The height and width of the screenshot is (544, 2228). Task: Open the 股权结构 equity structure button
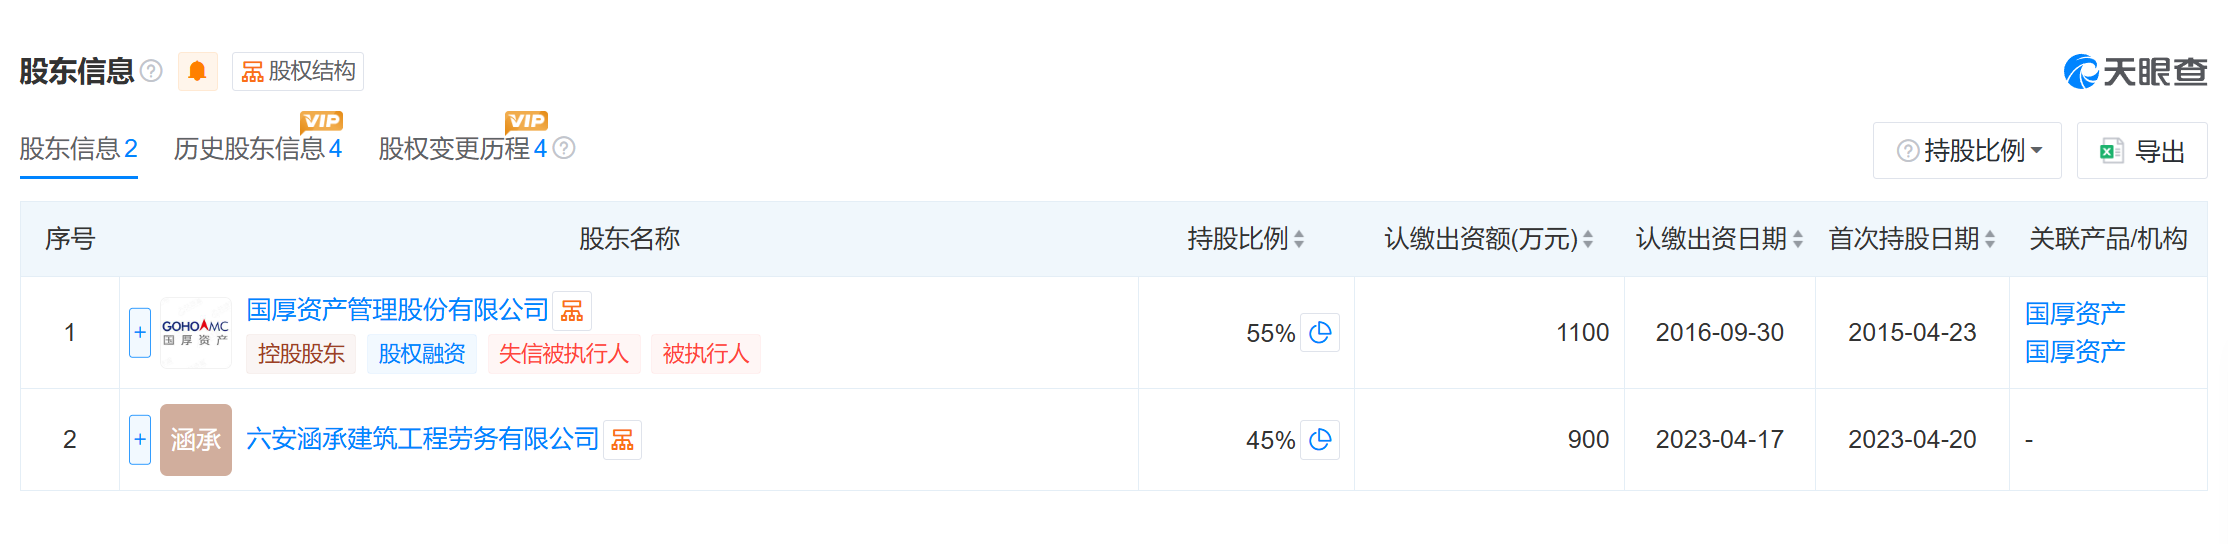coord(298,71)
